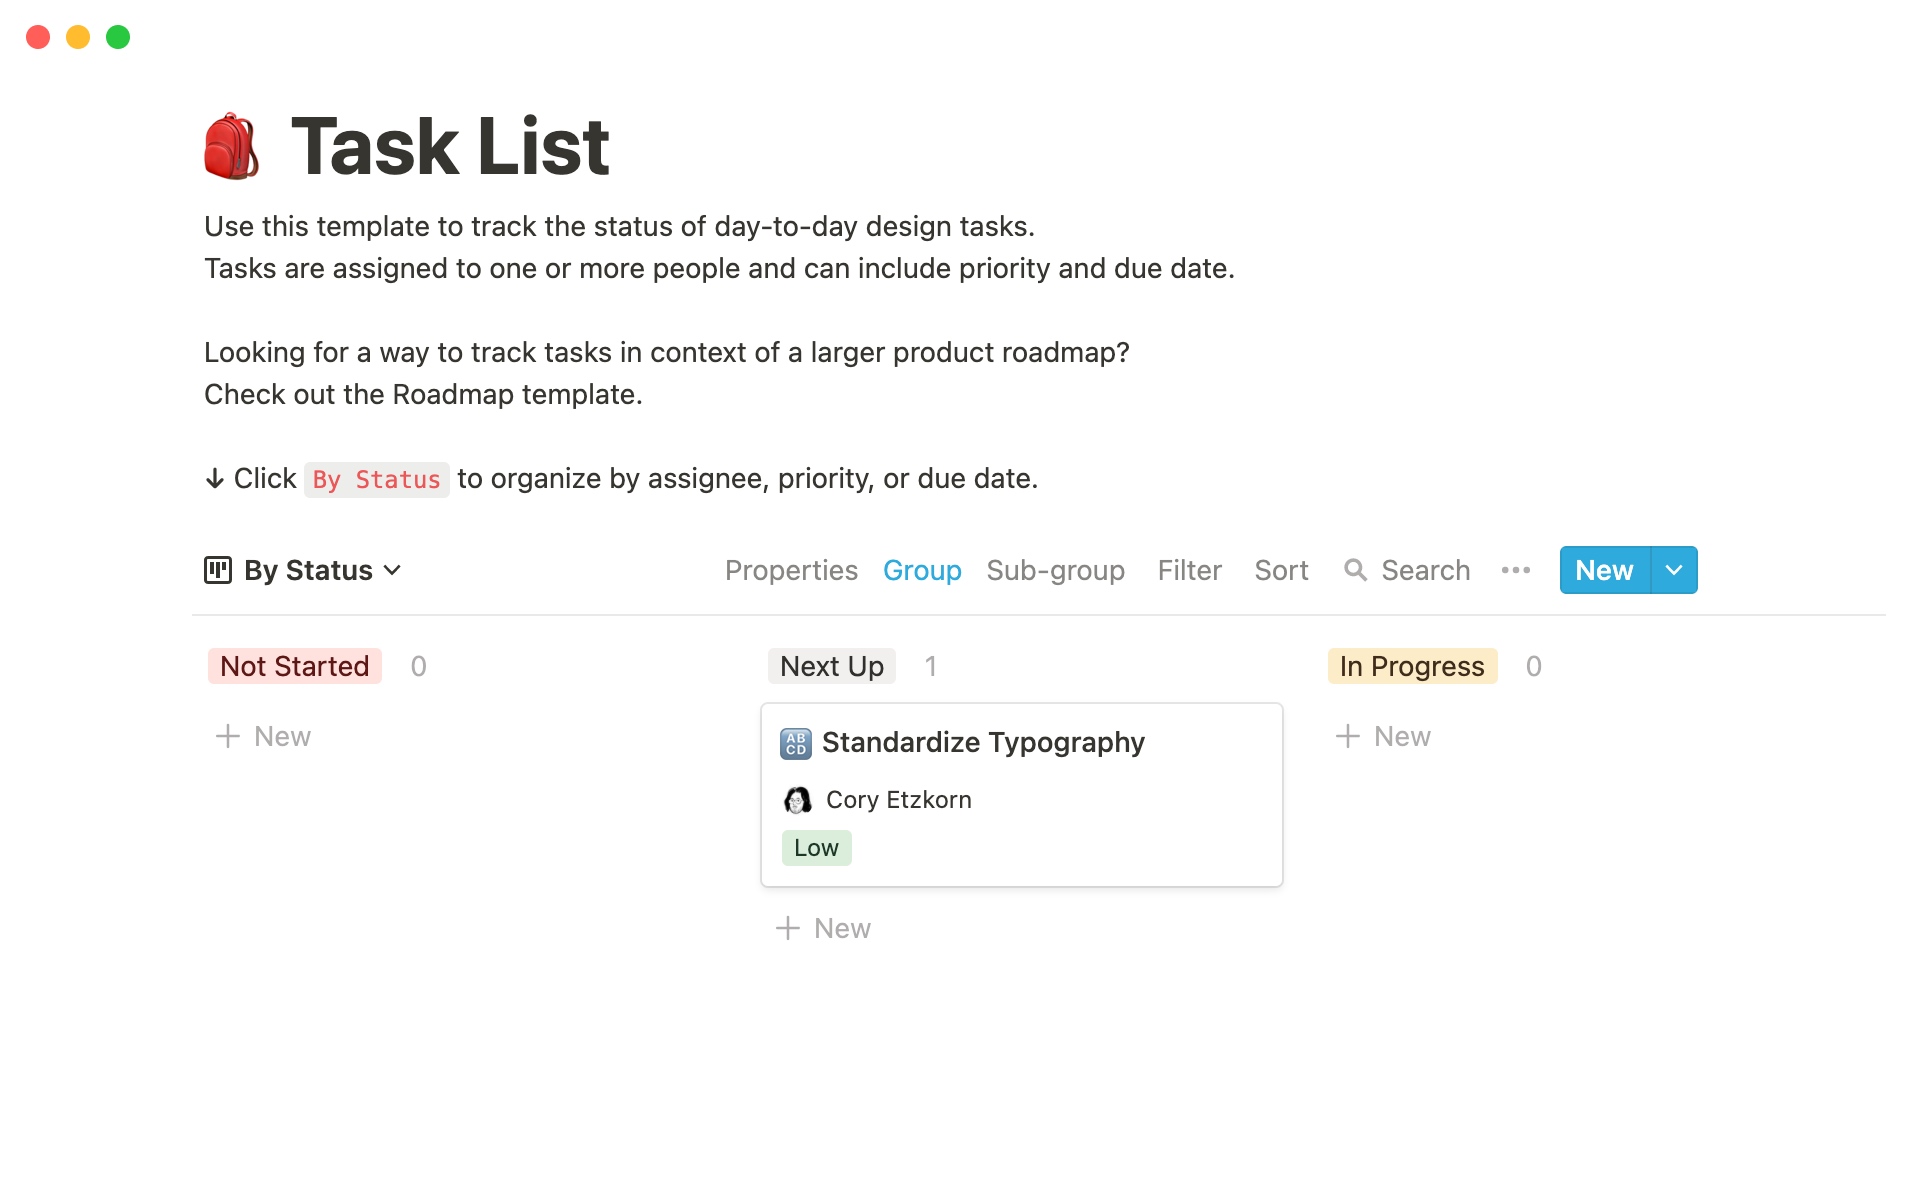
Task: Click the Search toolbar icon
Action: click(1357, 570)
